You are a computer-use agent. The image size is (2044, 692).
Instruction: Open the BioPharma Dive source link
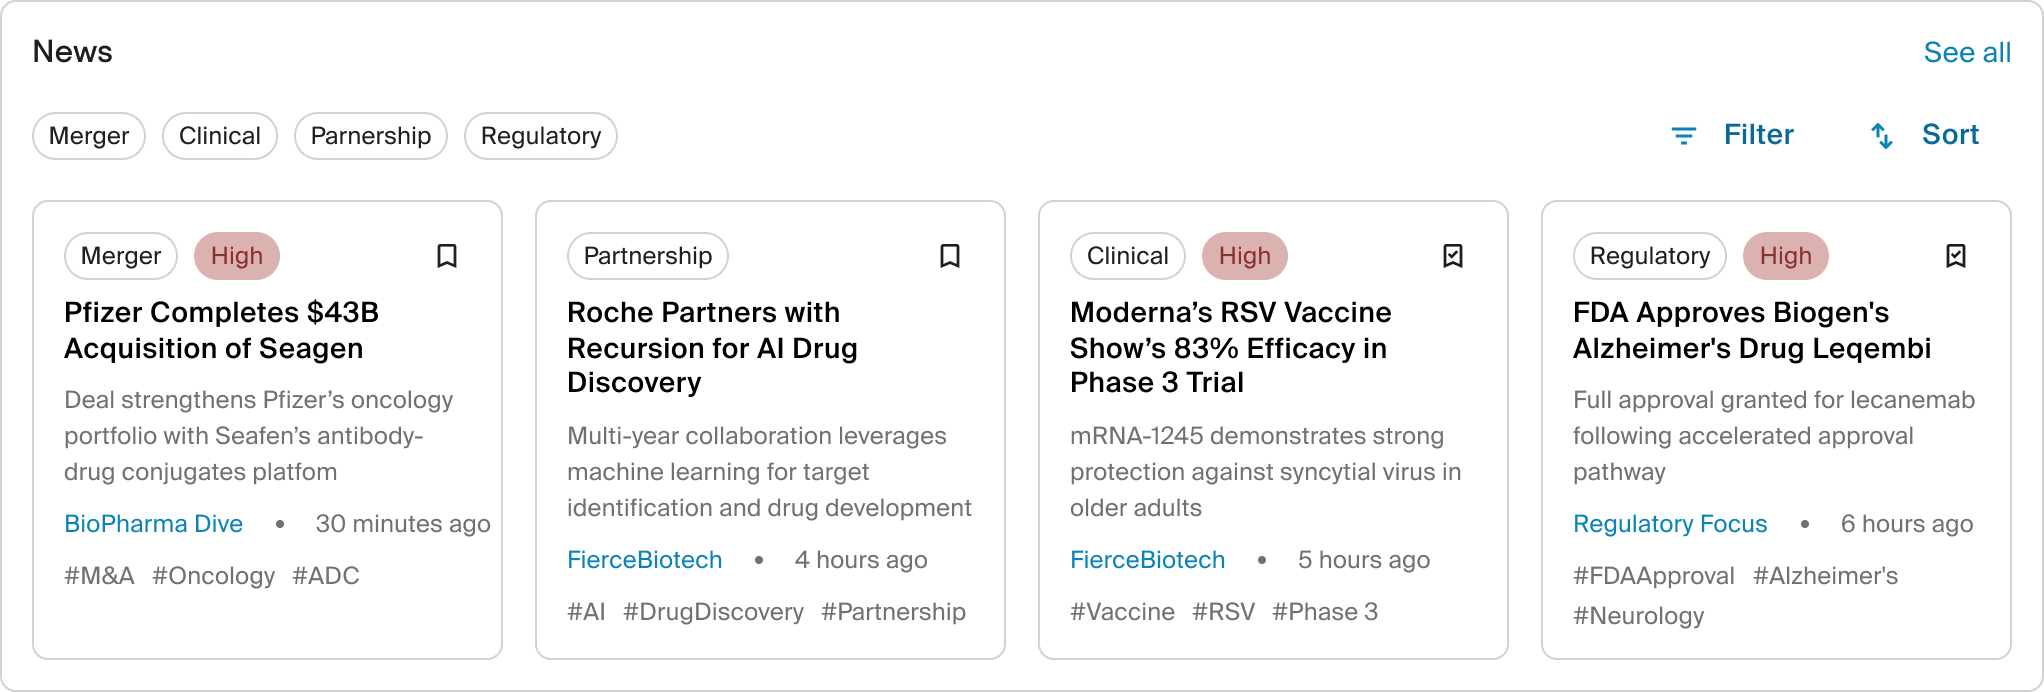154,524
